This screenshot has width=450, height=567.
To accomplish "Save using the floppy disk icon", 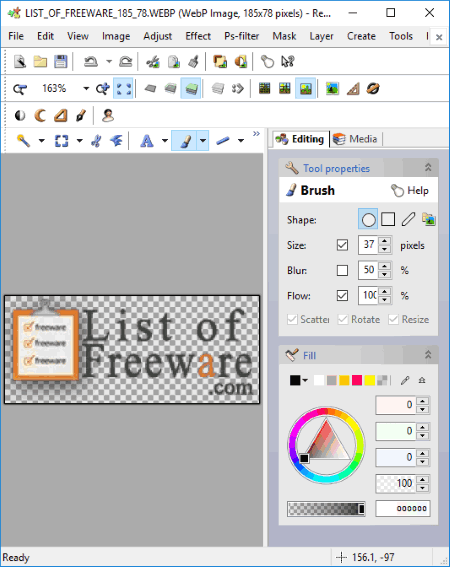I will 61,61.
